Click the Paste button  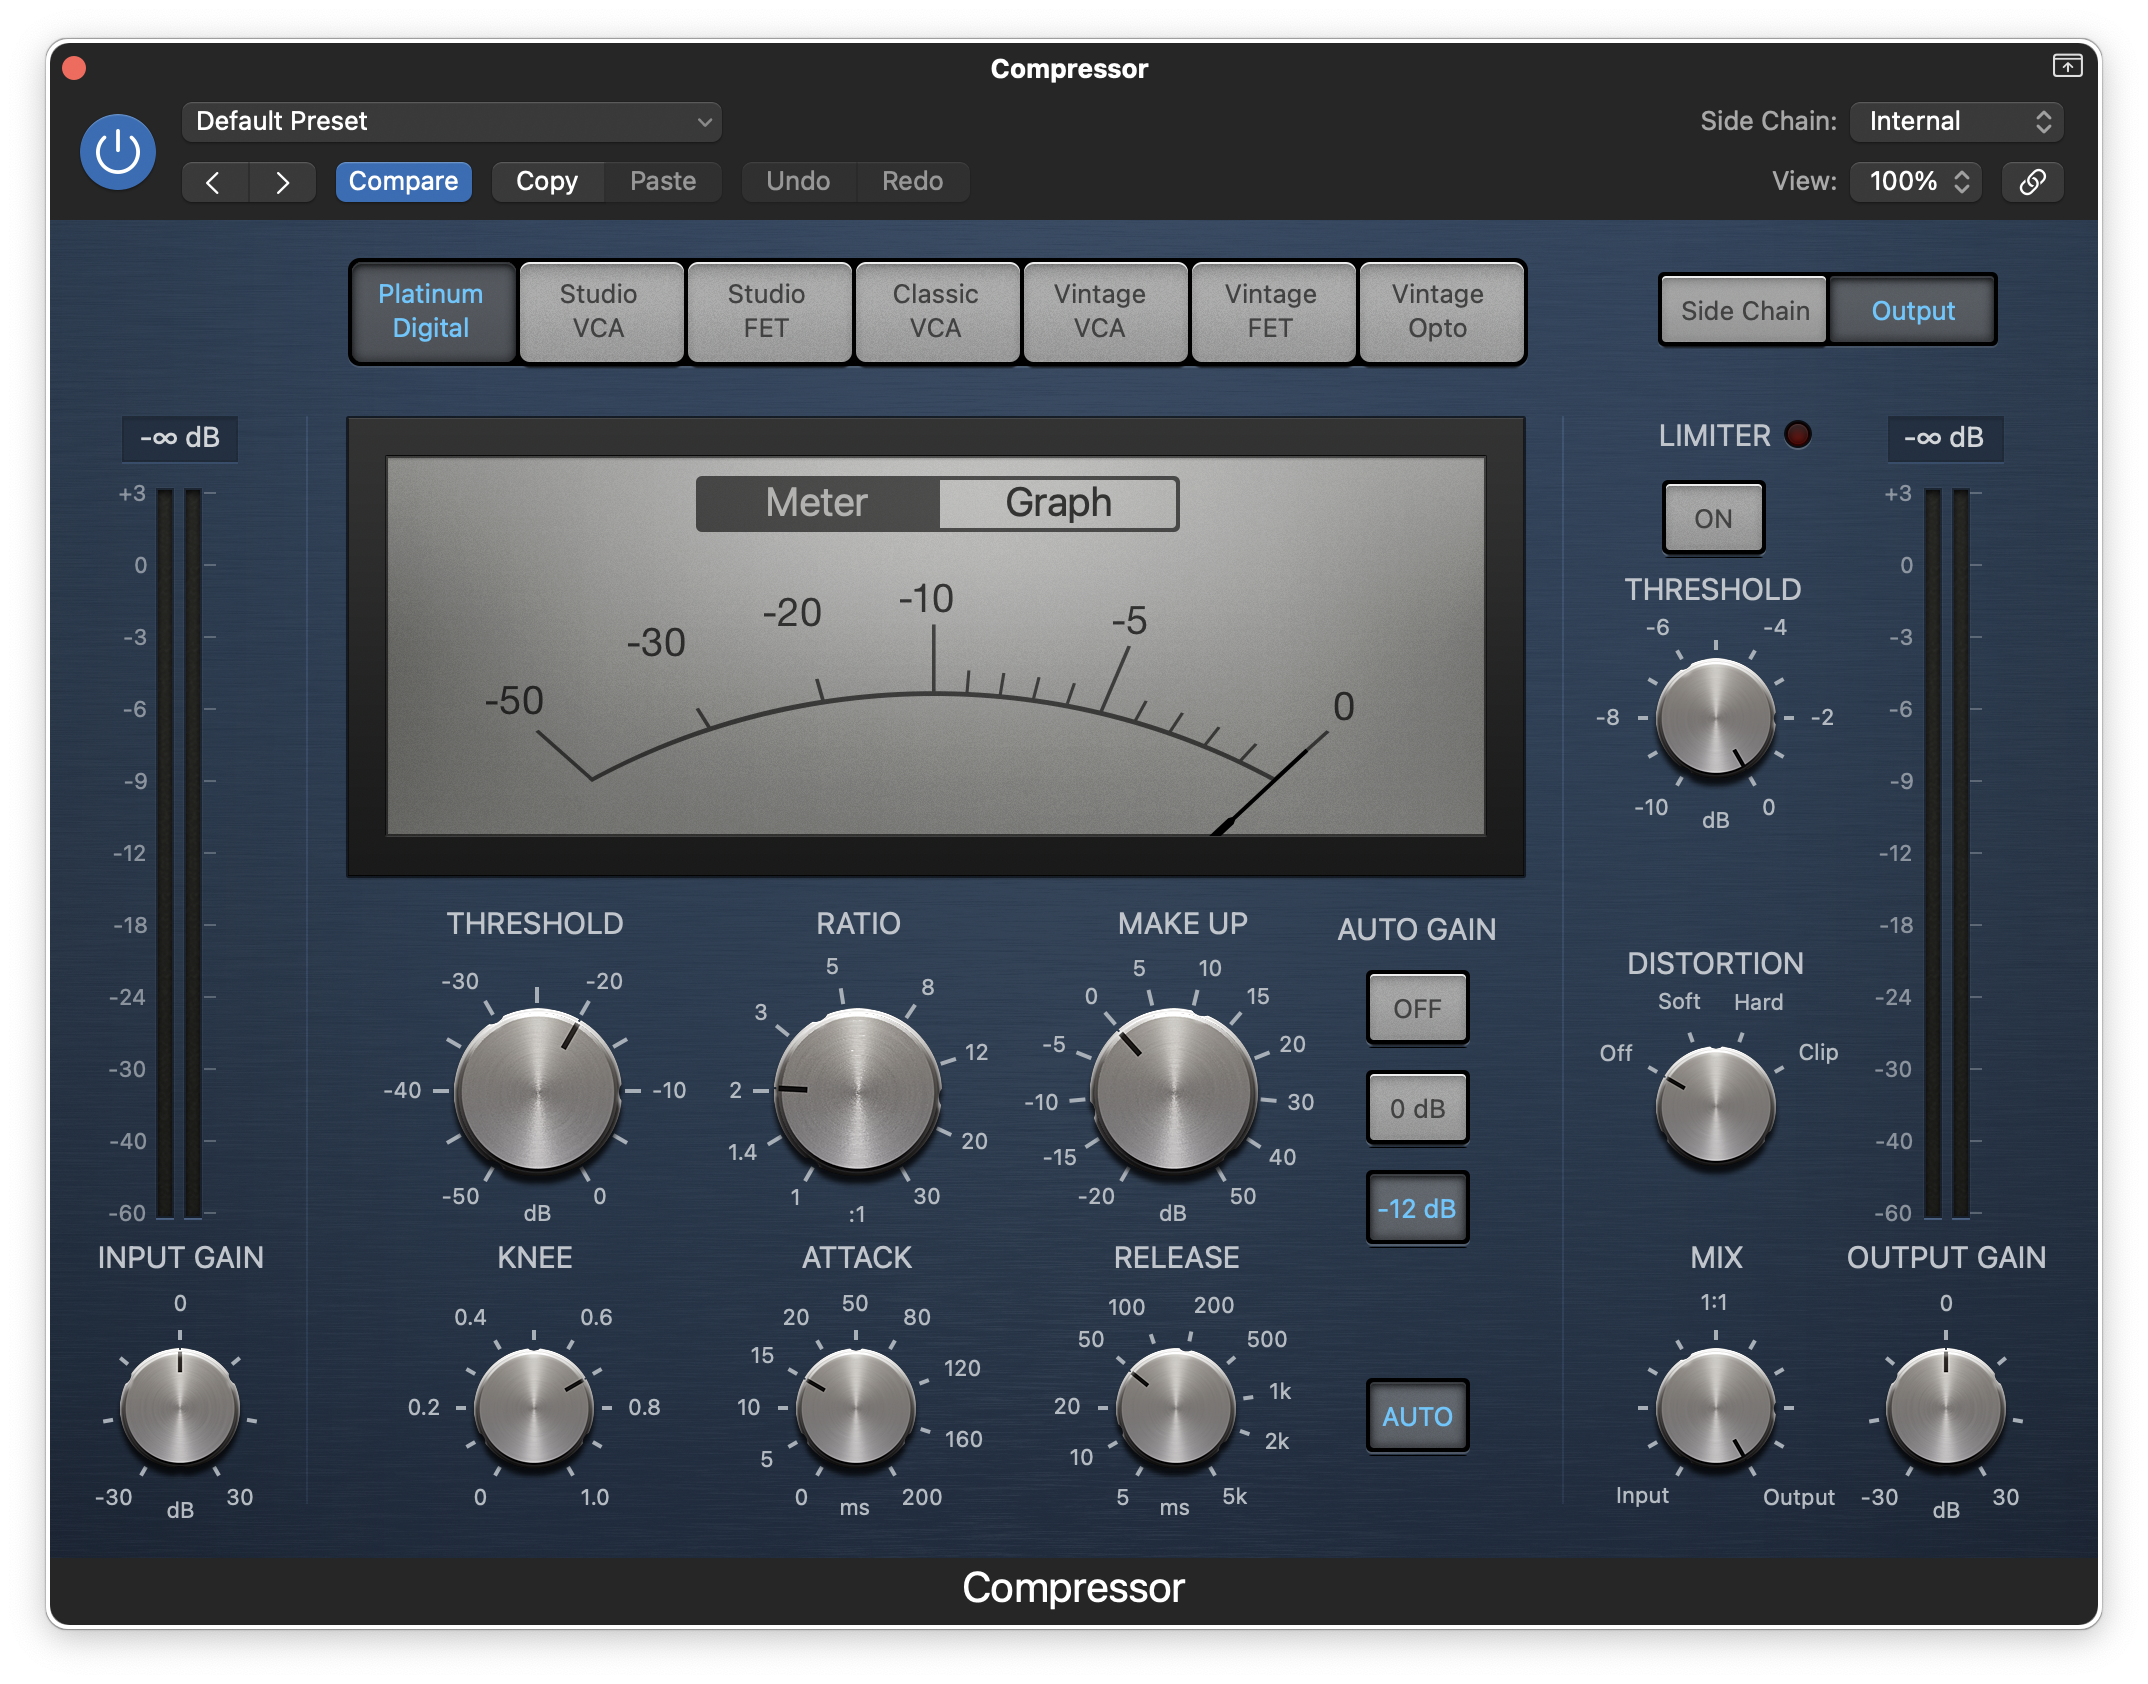click(x=663, y=182)
